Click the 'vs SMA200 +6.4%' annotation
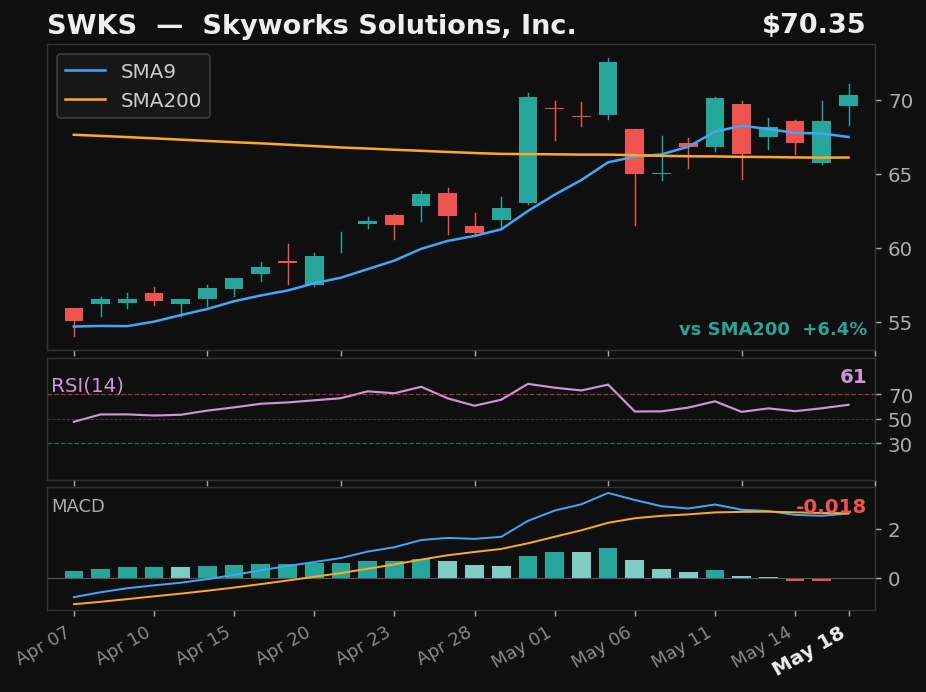 coord(772,329)
